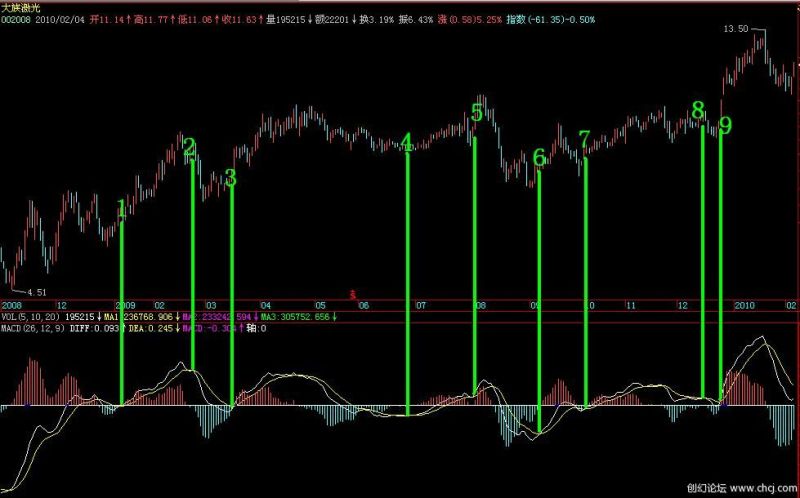Viewport: 800px width, 498px height.
Task: Select the green marker number 2
Action: 189,147
